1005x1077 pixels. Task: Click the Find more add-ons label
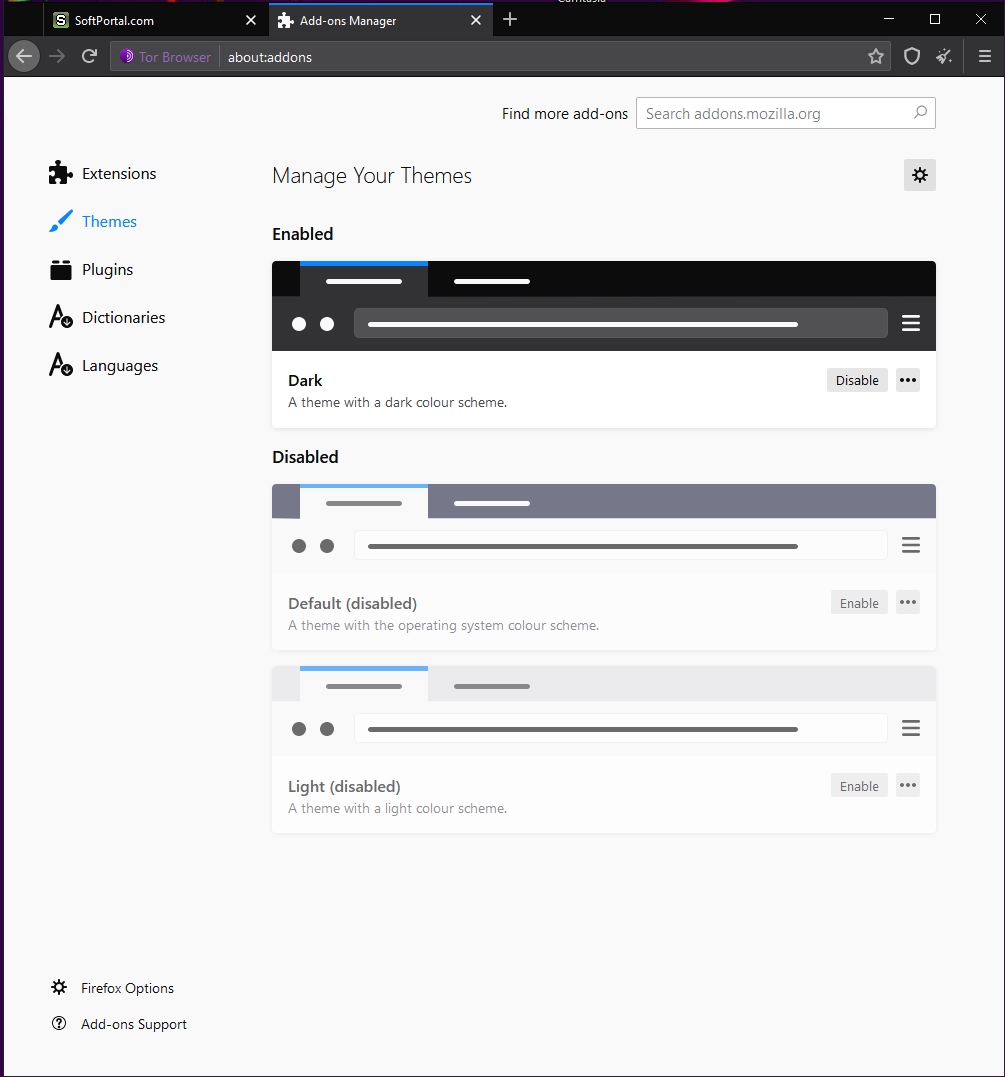[x=565, y=114]
